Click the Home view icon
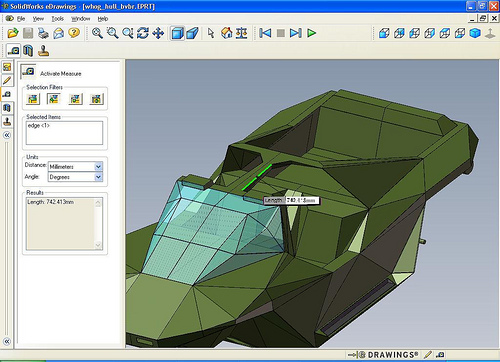The width and height of the screenshot is (500, 362). click(227, 33)
